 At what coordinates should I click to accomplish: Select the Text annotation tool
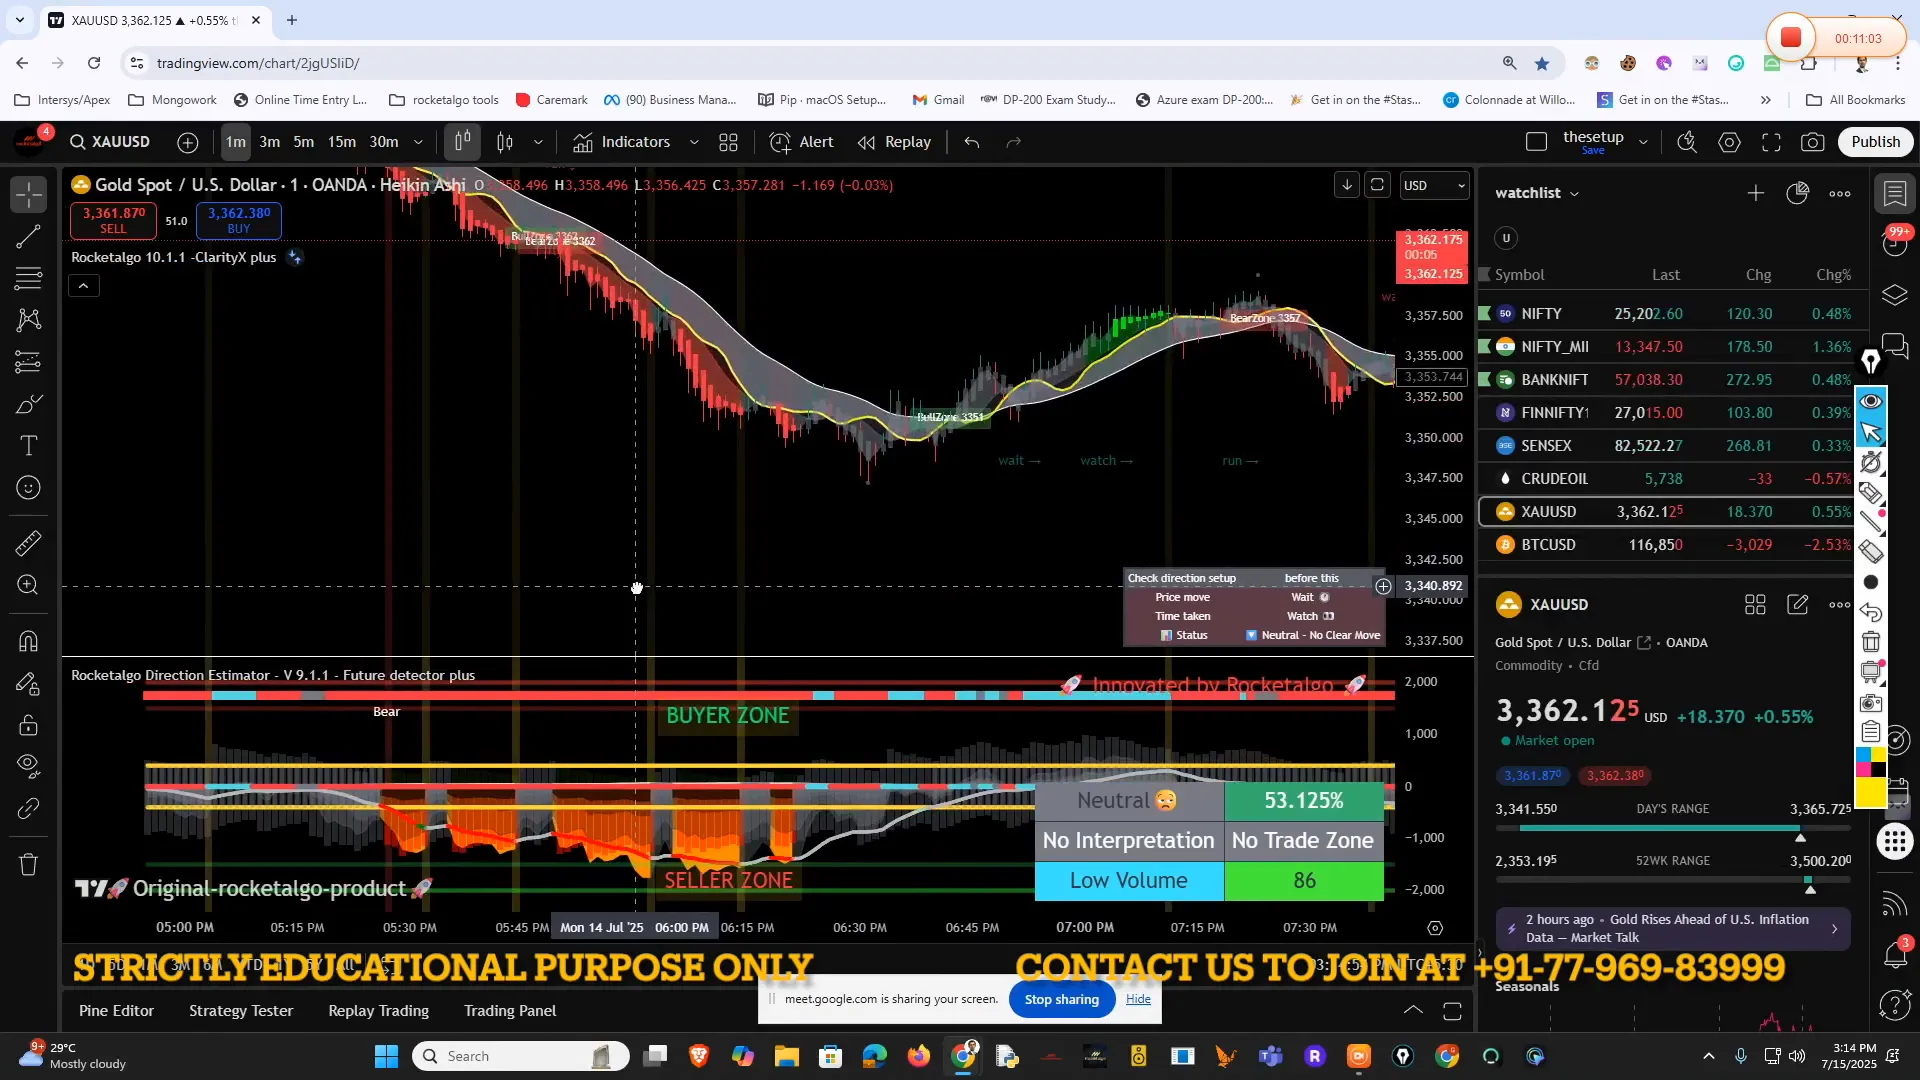(x=28, y=446)
